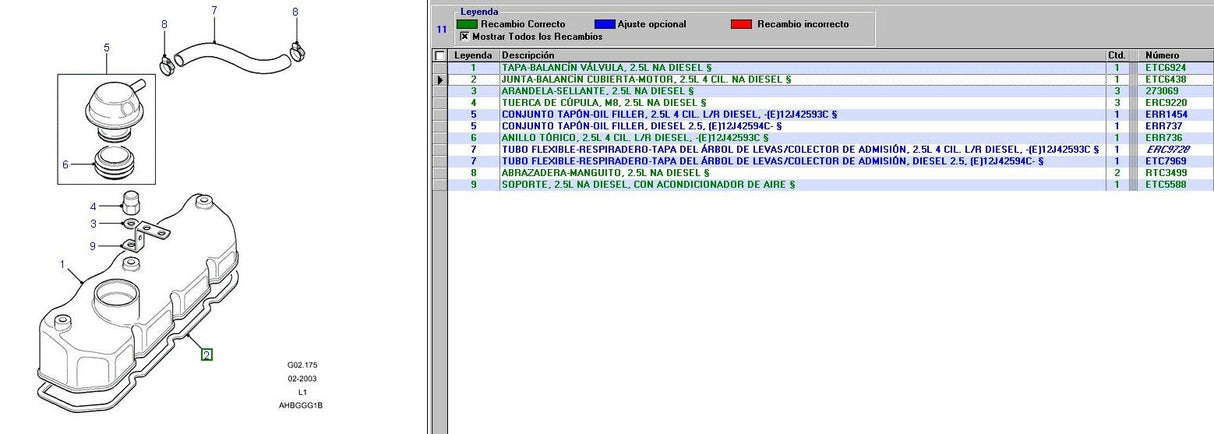Select callout number 7 above the hose
Viewport: 1214px width, 434px height.
tap(214, 11)
